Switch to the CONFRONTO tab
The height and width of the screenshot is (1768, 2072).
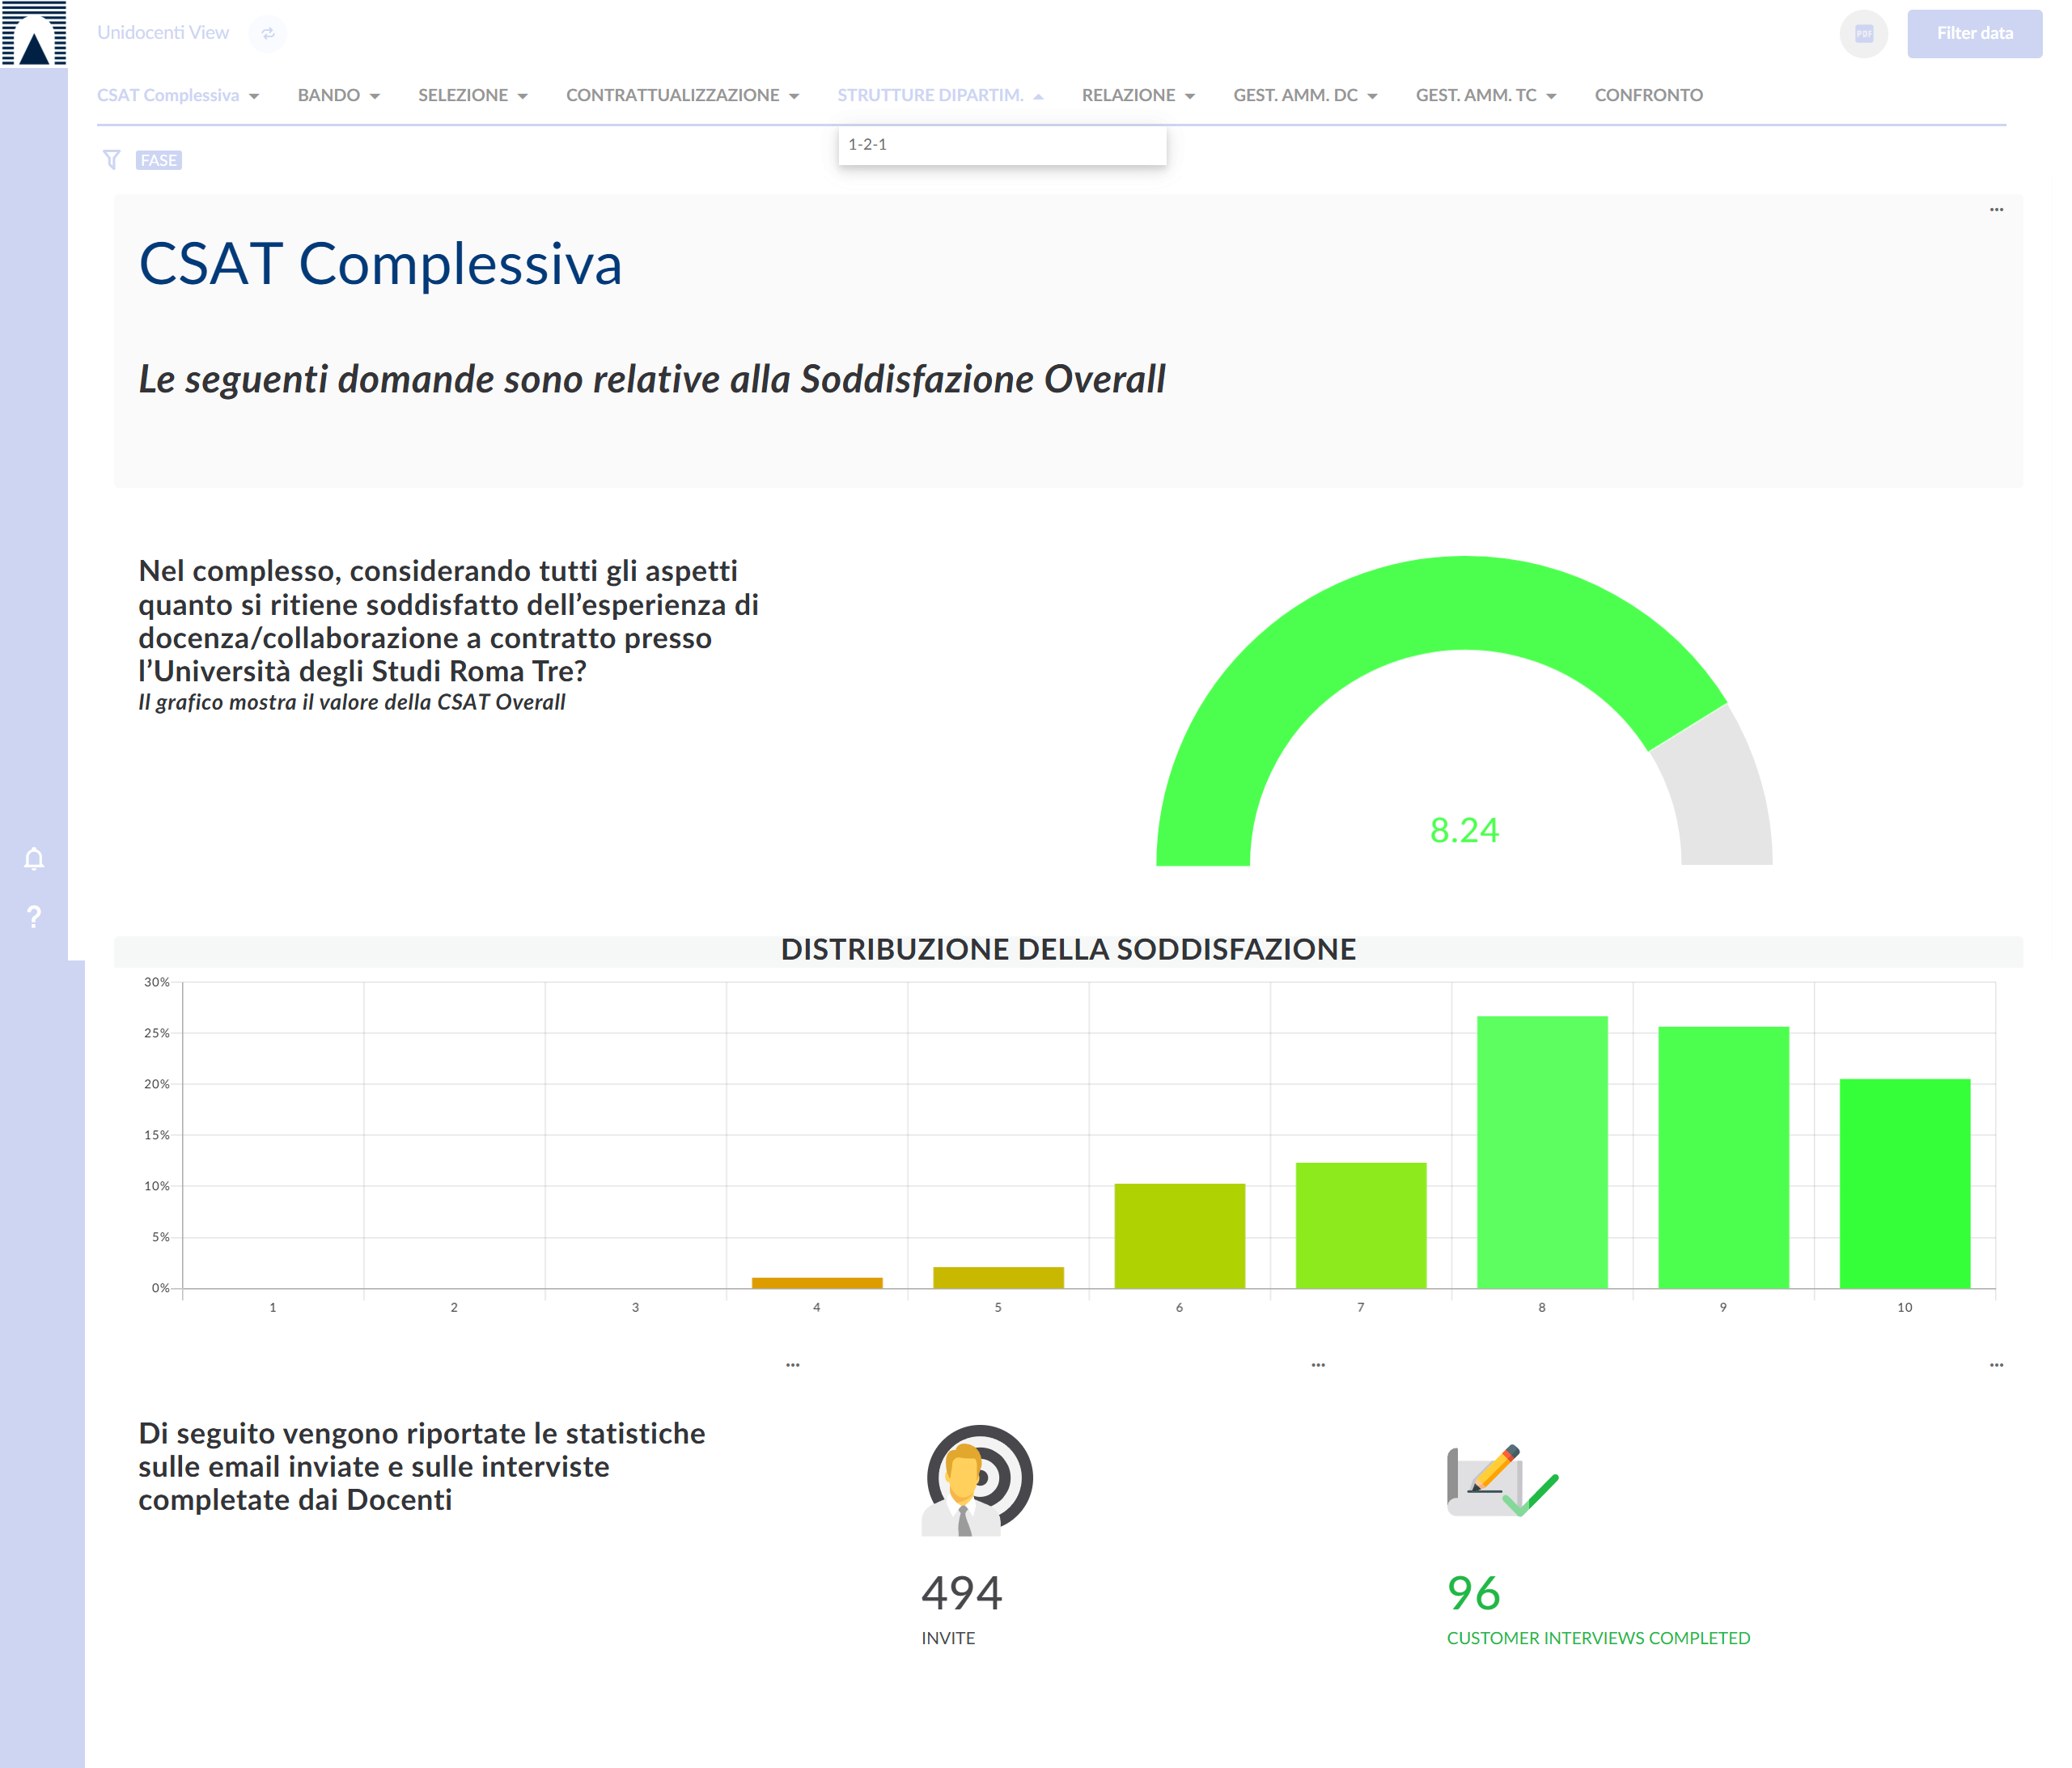coord(1648,95)
